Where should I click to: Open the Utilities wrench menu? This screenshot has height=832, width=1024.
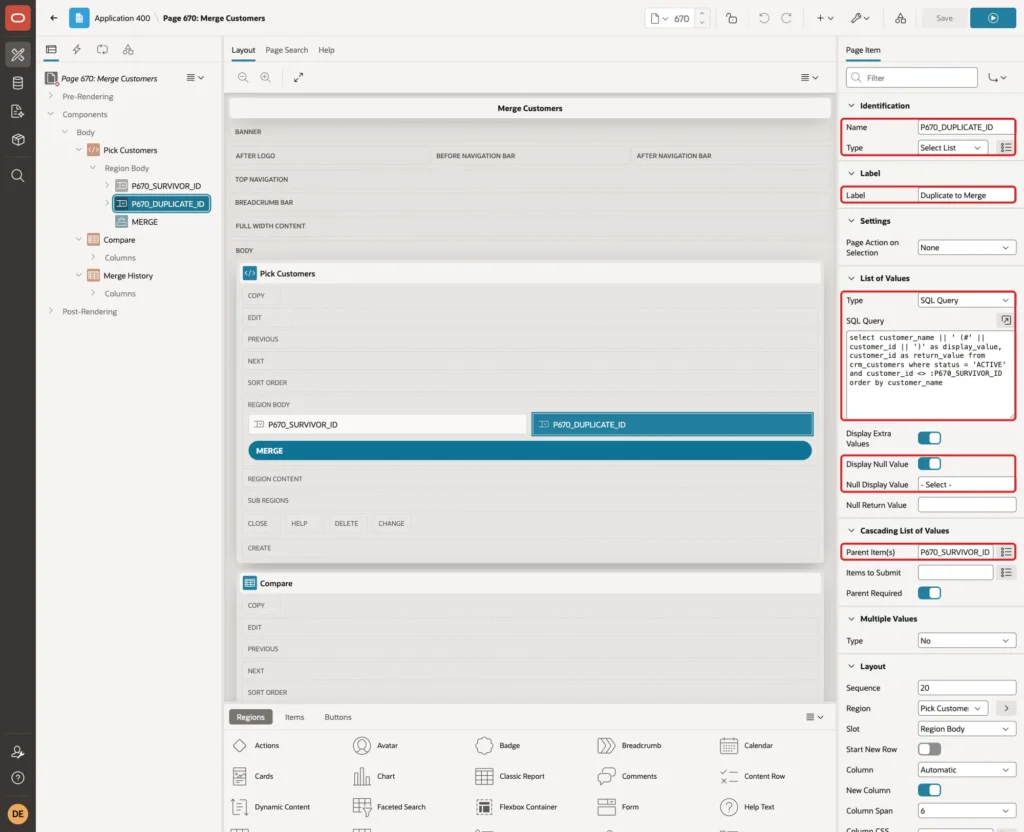click(x=860, y=18)
